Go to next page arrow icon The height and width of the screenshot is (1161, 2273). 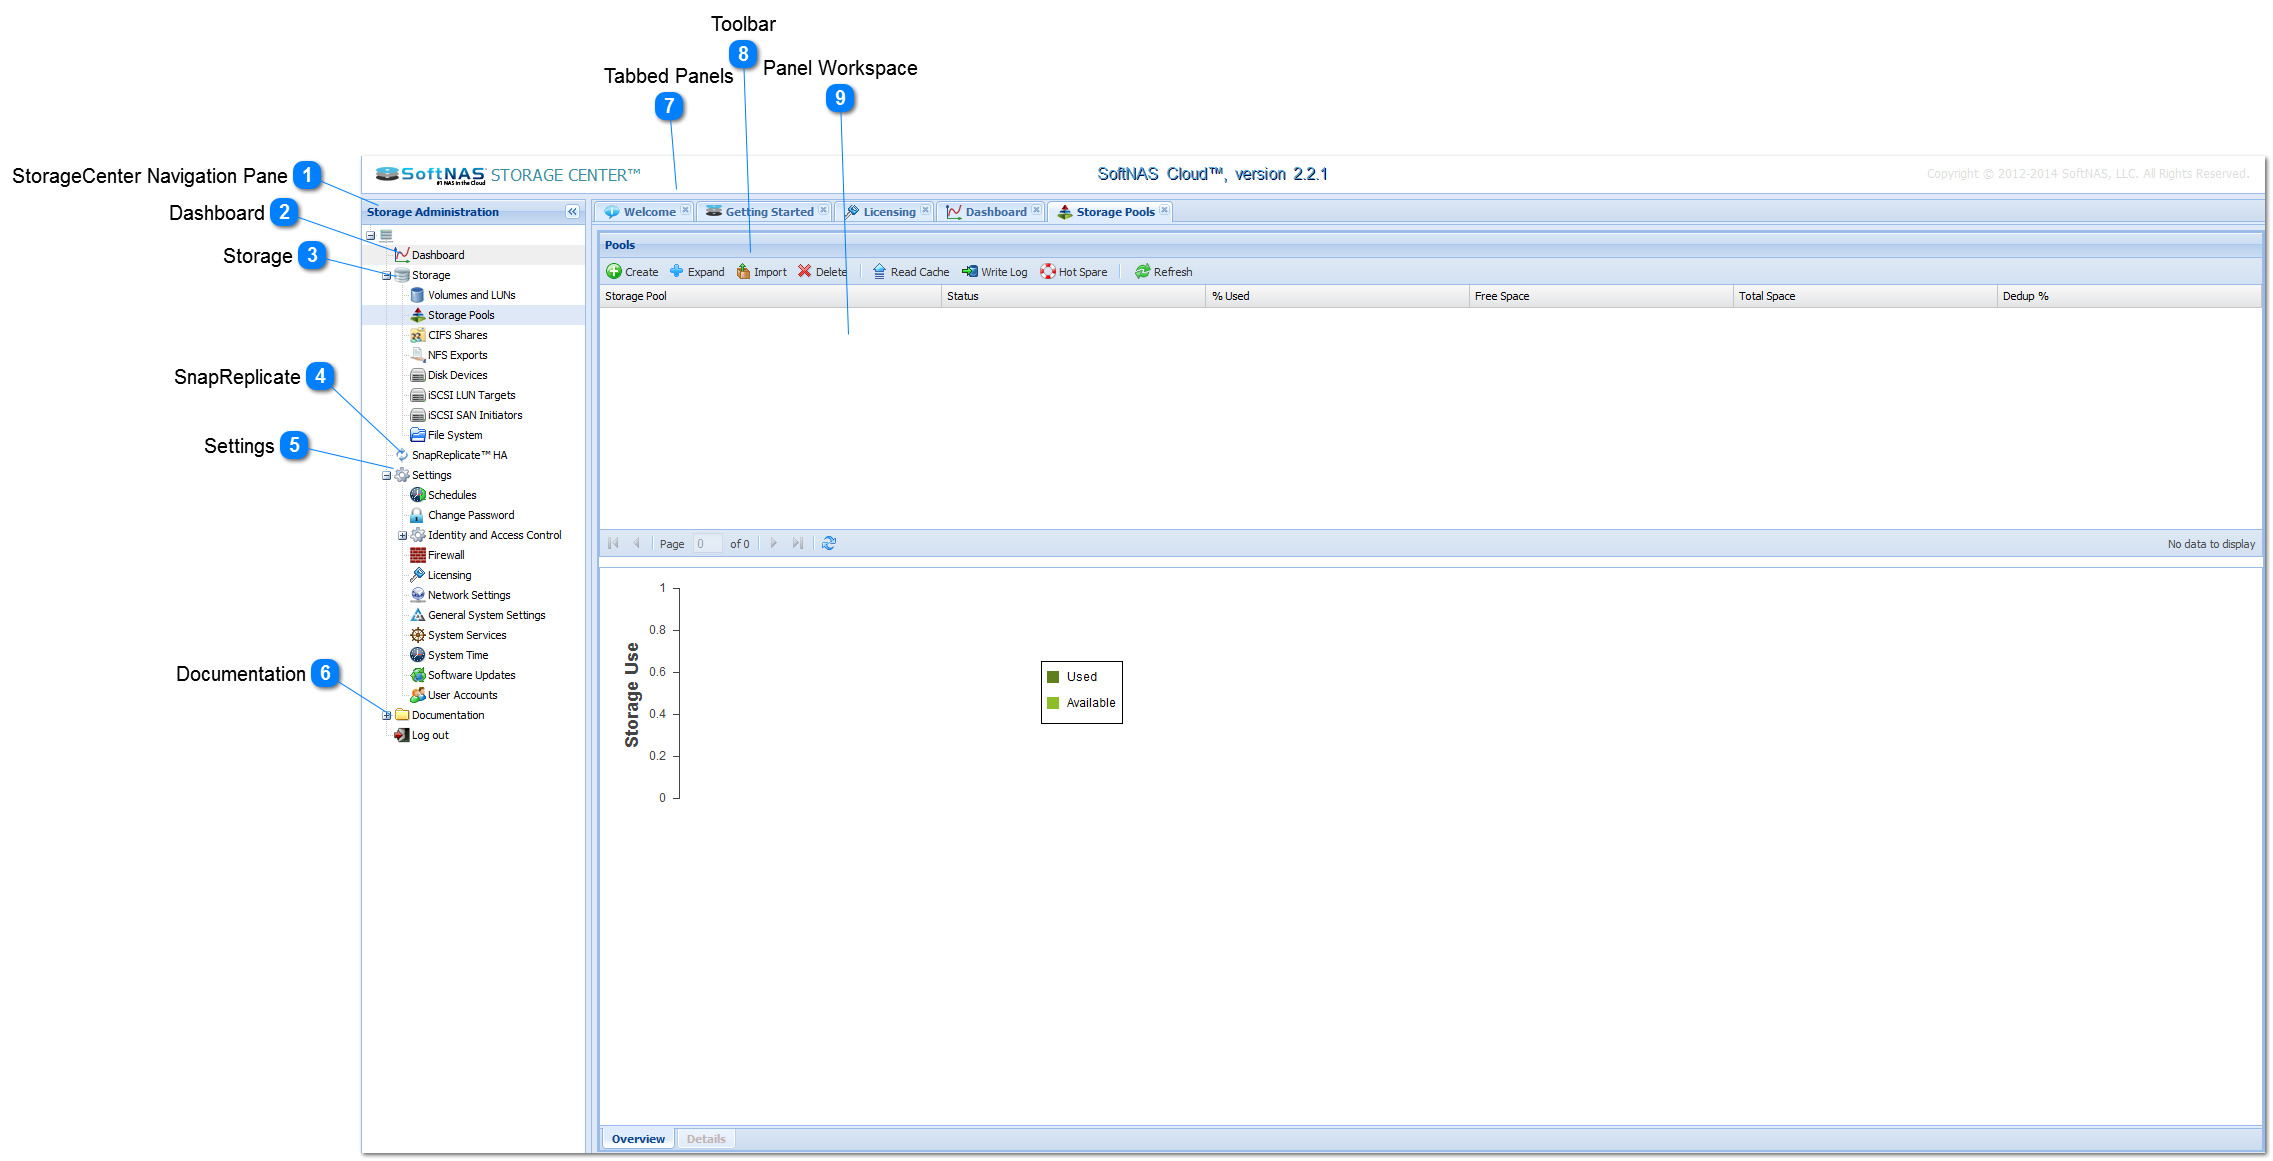pos(773,543)
